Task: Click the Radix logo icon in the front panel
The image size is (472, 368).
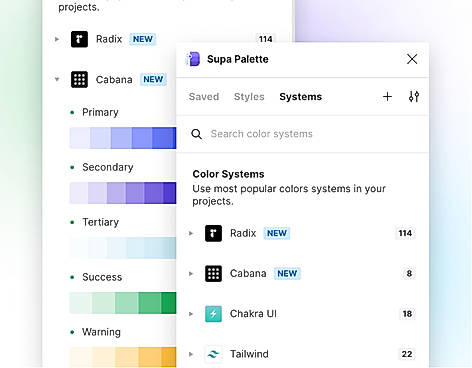Action: pyautogui.click(x=213, y=233)
